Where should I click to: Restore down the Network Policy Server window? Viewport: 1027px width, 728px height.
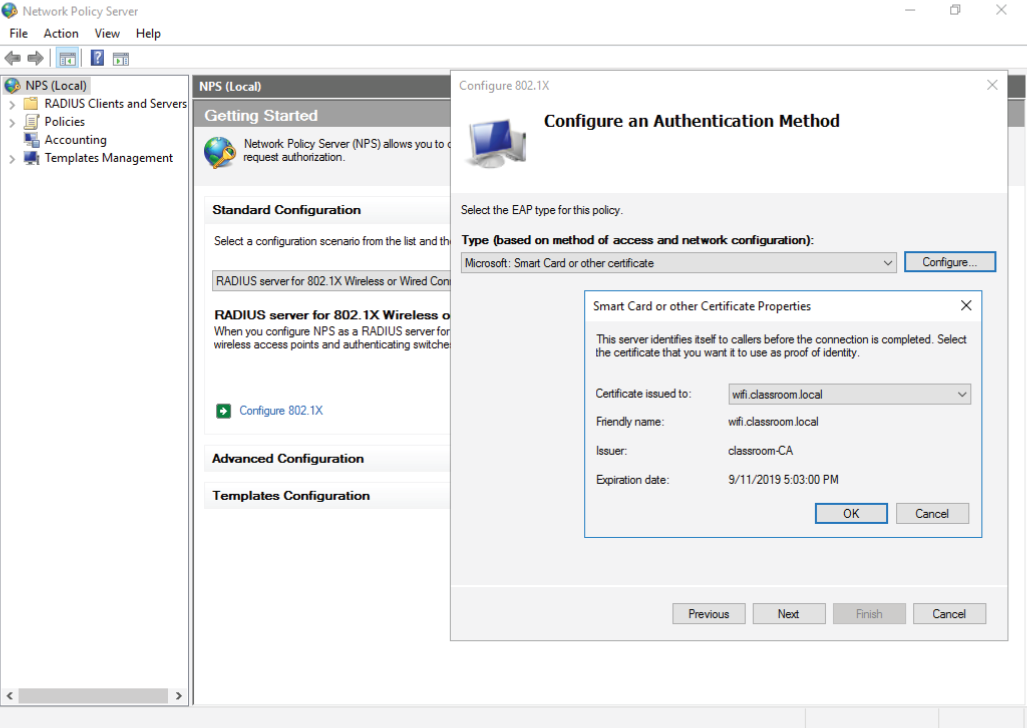(x=955, y=10)
